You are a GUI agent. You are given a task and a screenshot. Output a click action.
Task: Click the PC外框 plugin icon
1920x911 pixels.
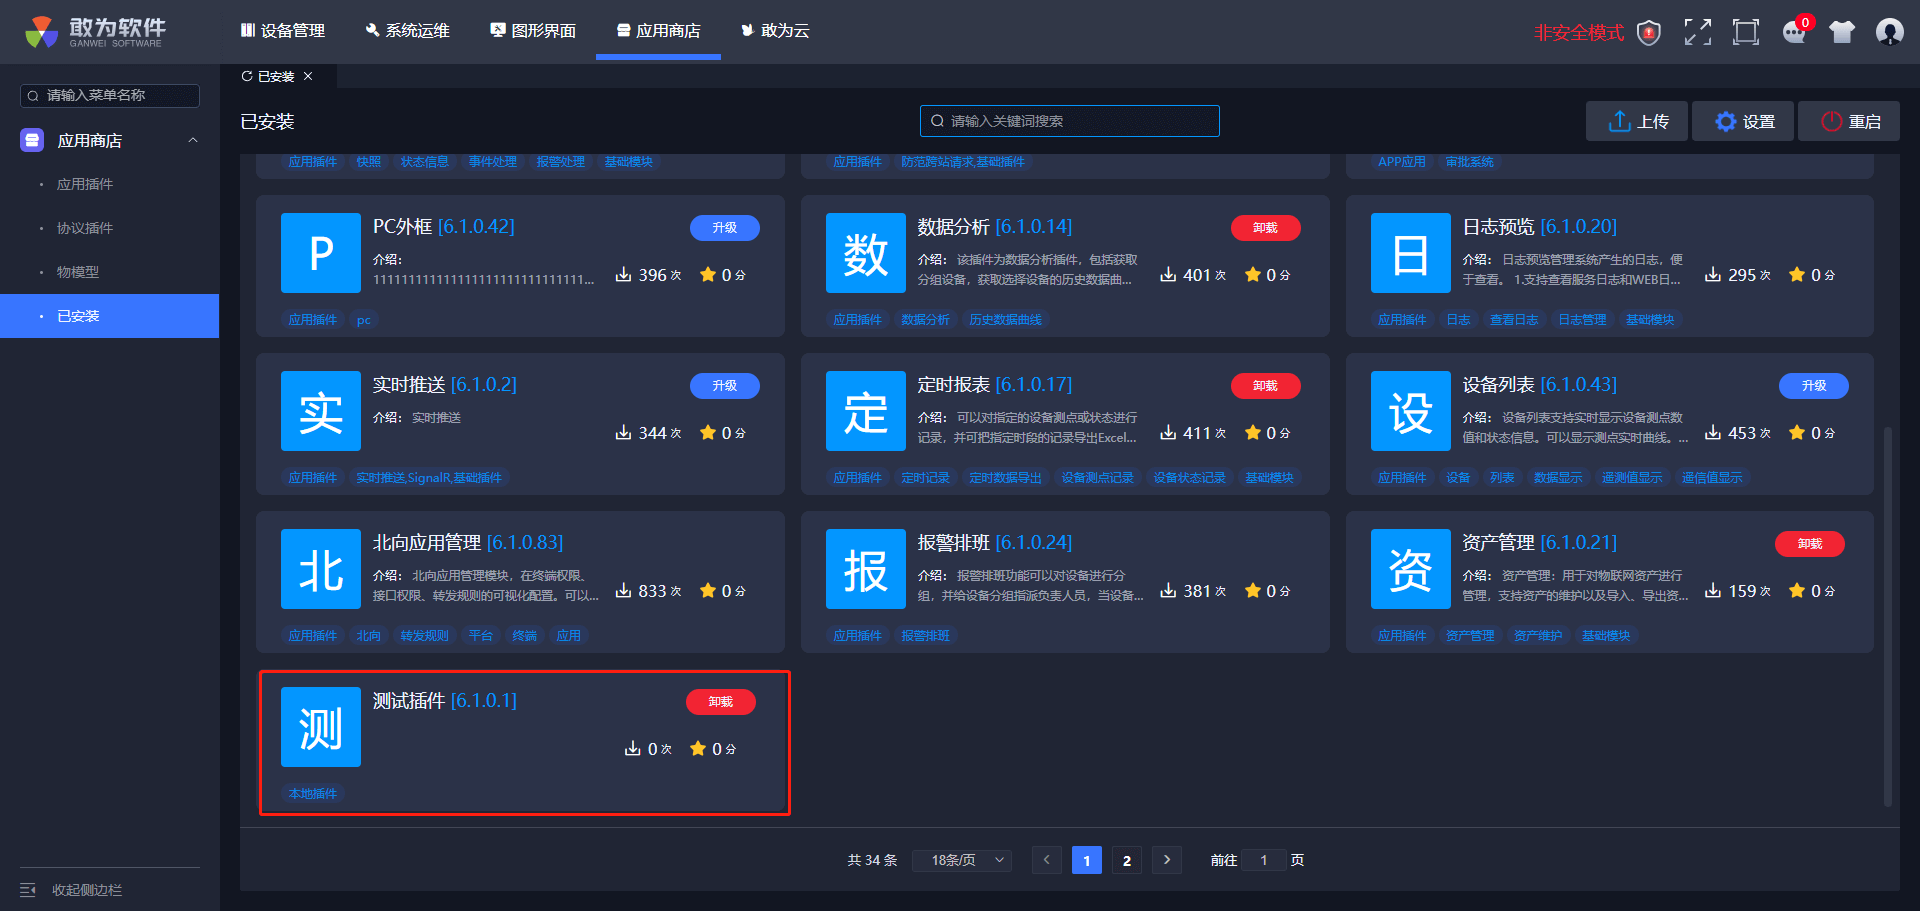coord(321,253)
